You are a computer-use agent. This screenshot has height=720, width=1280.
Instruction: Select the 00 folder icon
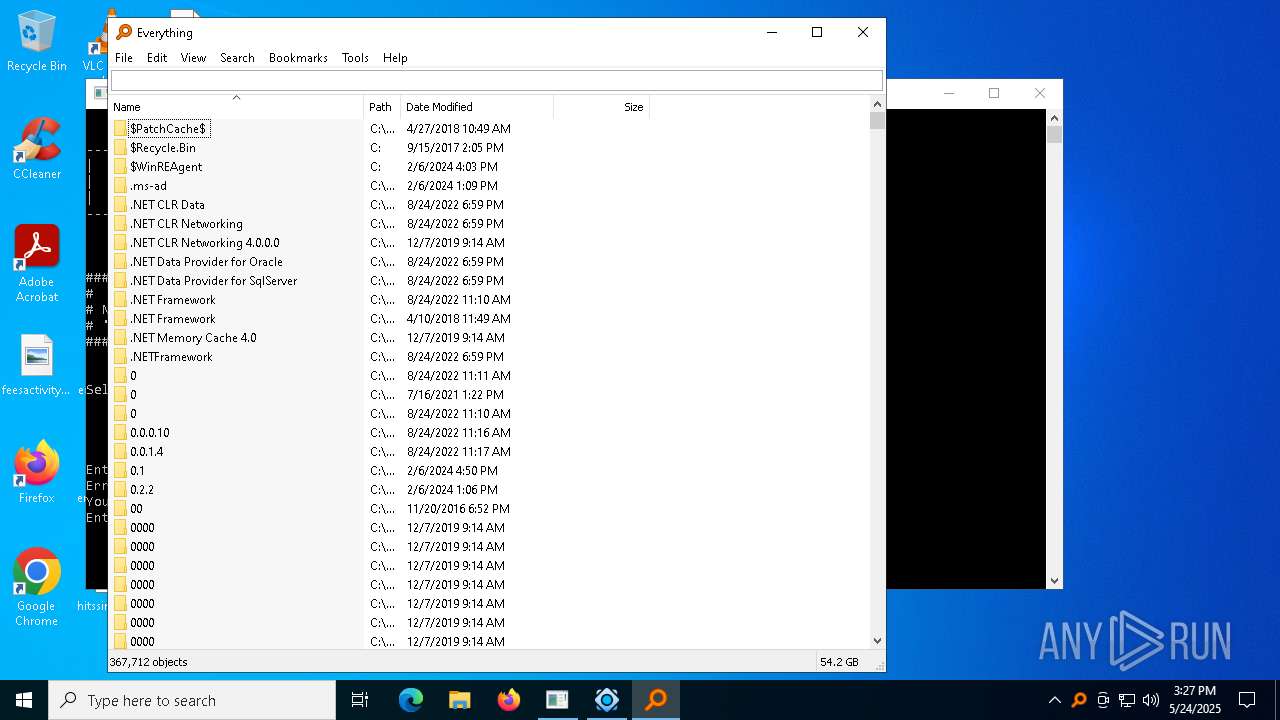tap(121, 509)
